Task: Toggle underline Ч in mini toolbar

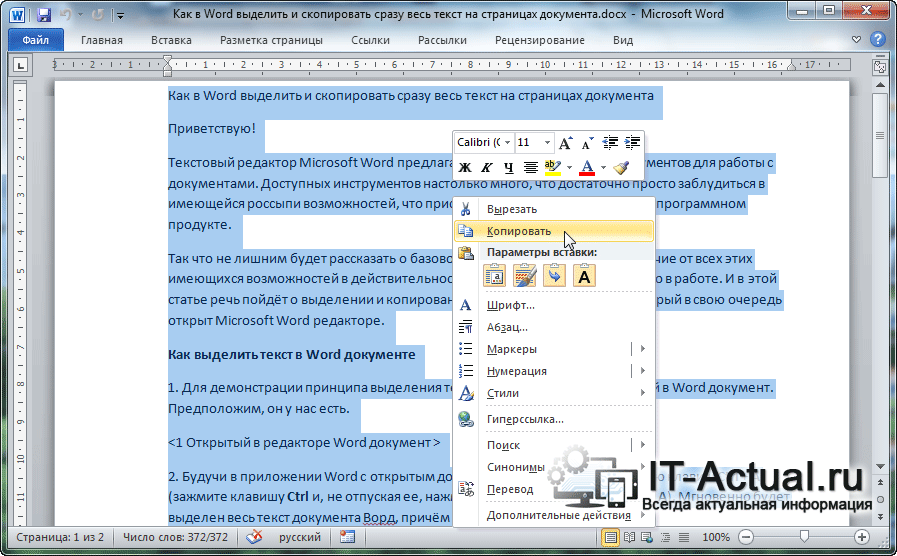Action: (509, 168)
